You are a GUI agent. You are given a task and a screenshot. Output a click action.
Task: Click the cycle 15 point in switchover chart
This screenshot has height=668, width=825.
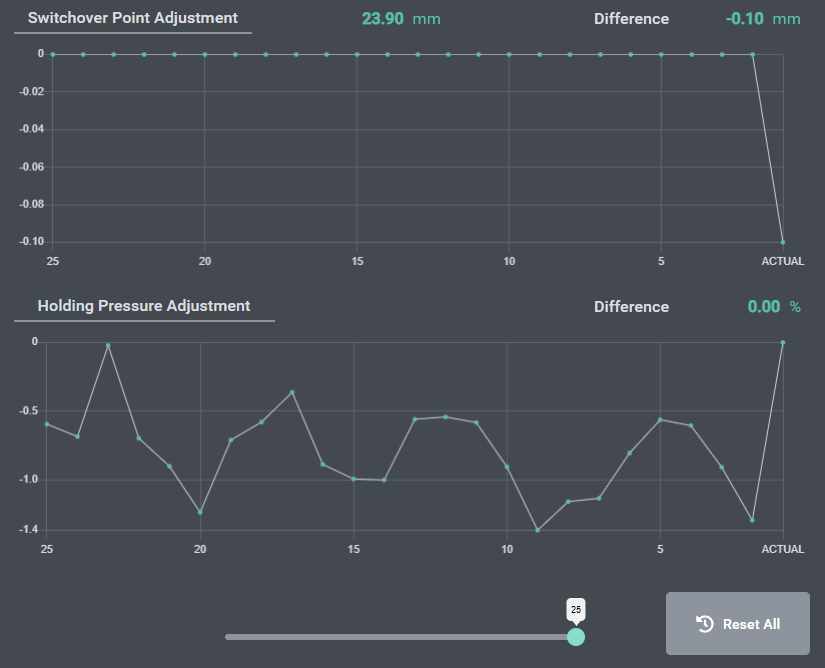click(x=357, y=54)
